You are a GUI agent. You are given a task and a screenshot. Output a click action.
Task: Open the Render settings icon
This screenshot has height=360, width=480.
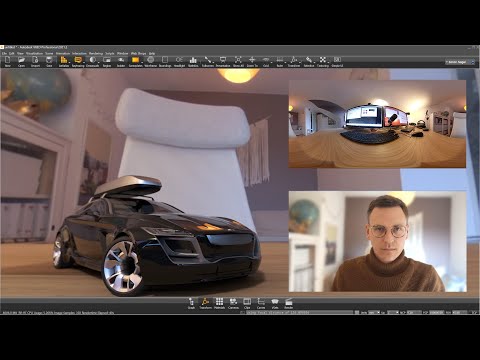pos(289,304)
